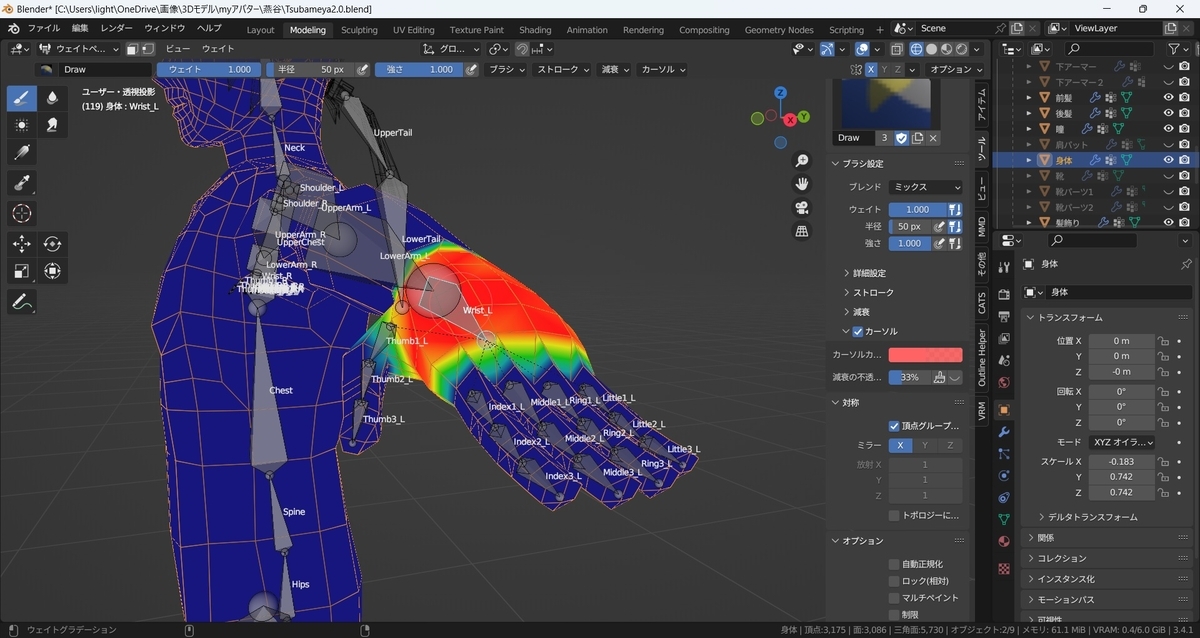Open the レンダー menu

(117, 29)
